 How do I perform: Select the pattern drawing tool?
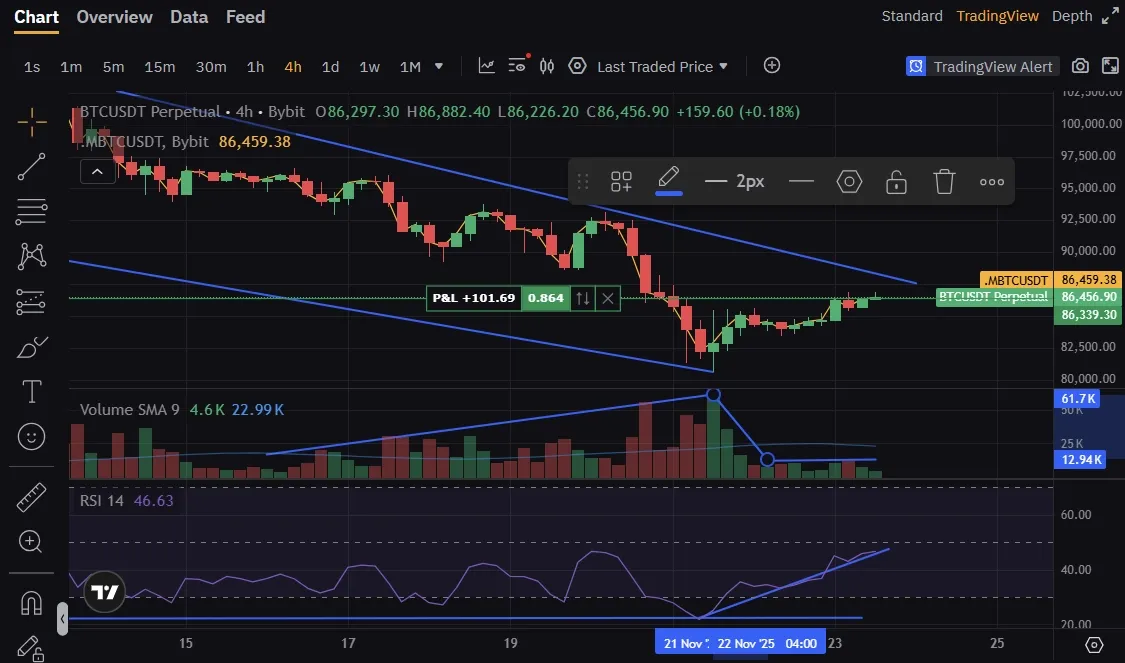32,256
